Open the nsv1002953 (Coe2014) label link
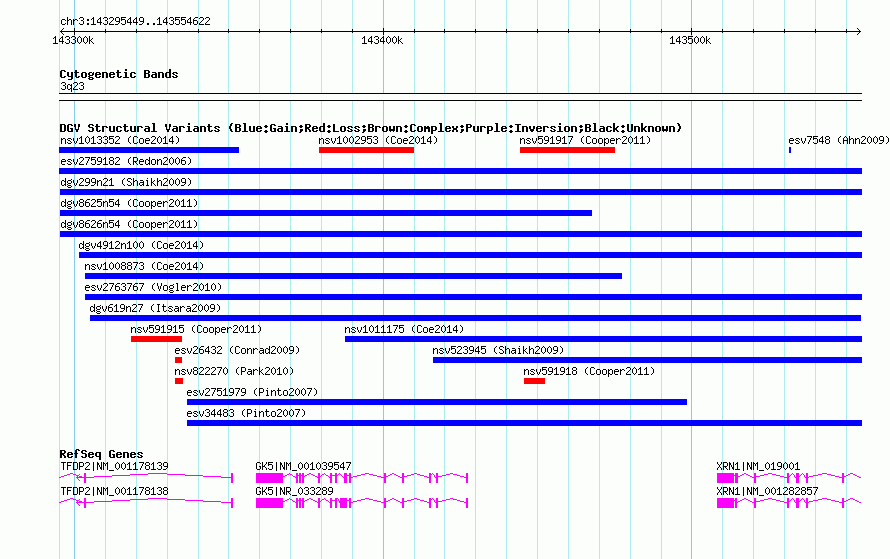The width and height of the screenshot is (890, 559). (378, 140)
